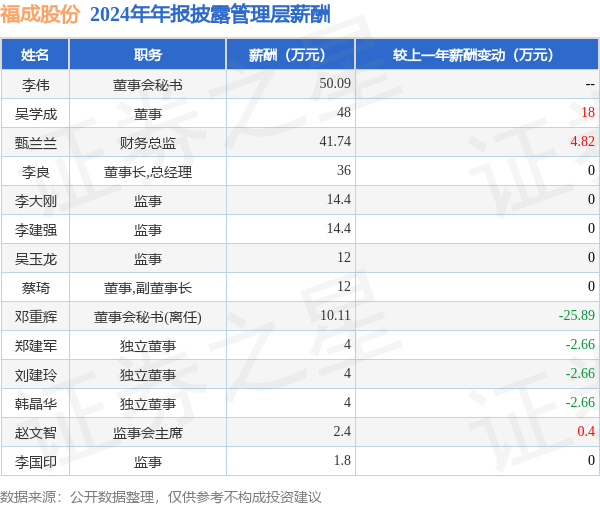Click the 姓名 column header

click(x=35, y=55)
